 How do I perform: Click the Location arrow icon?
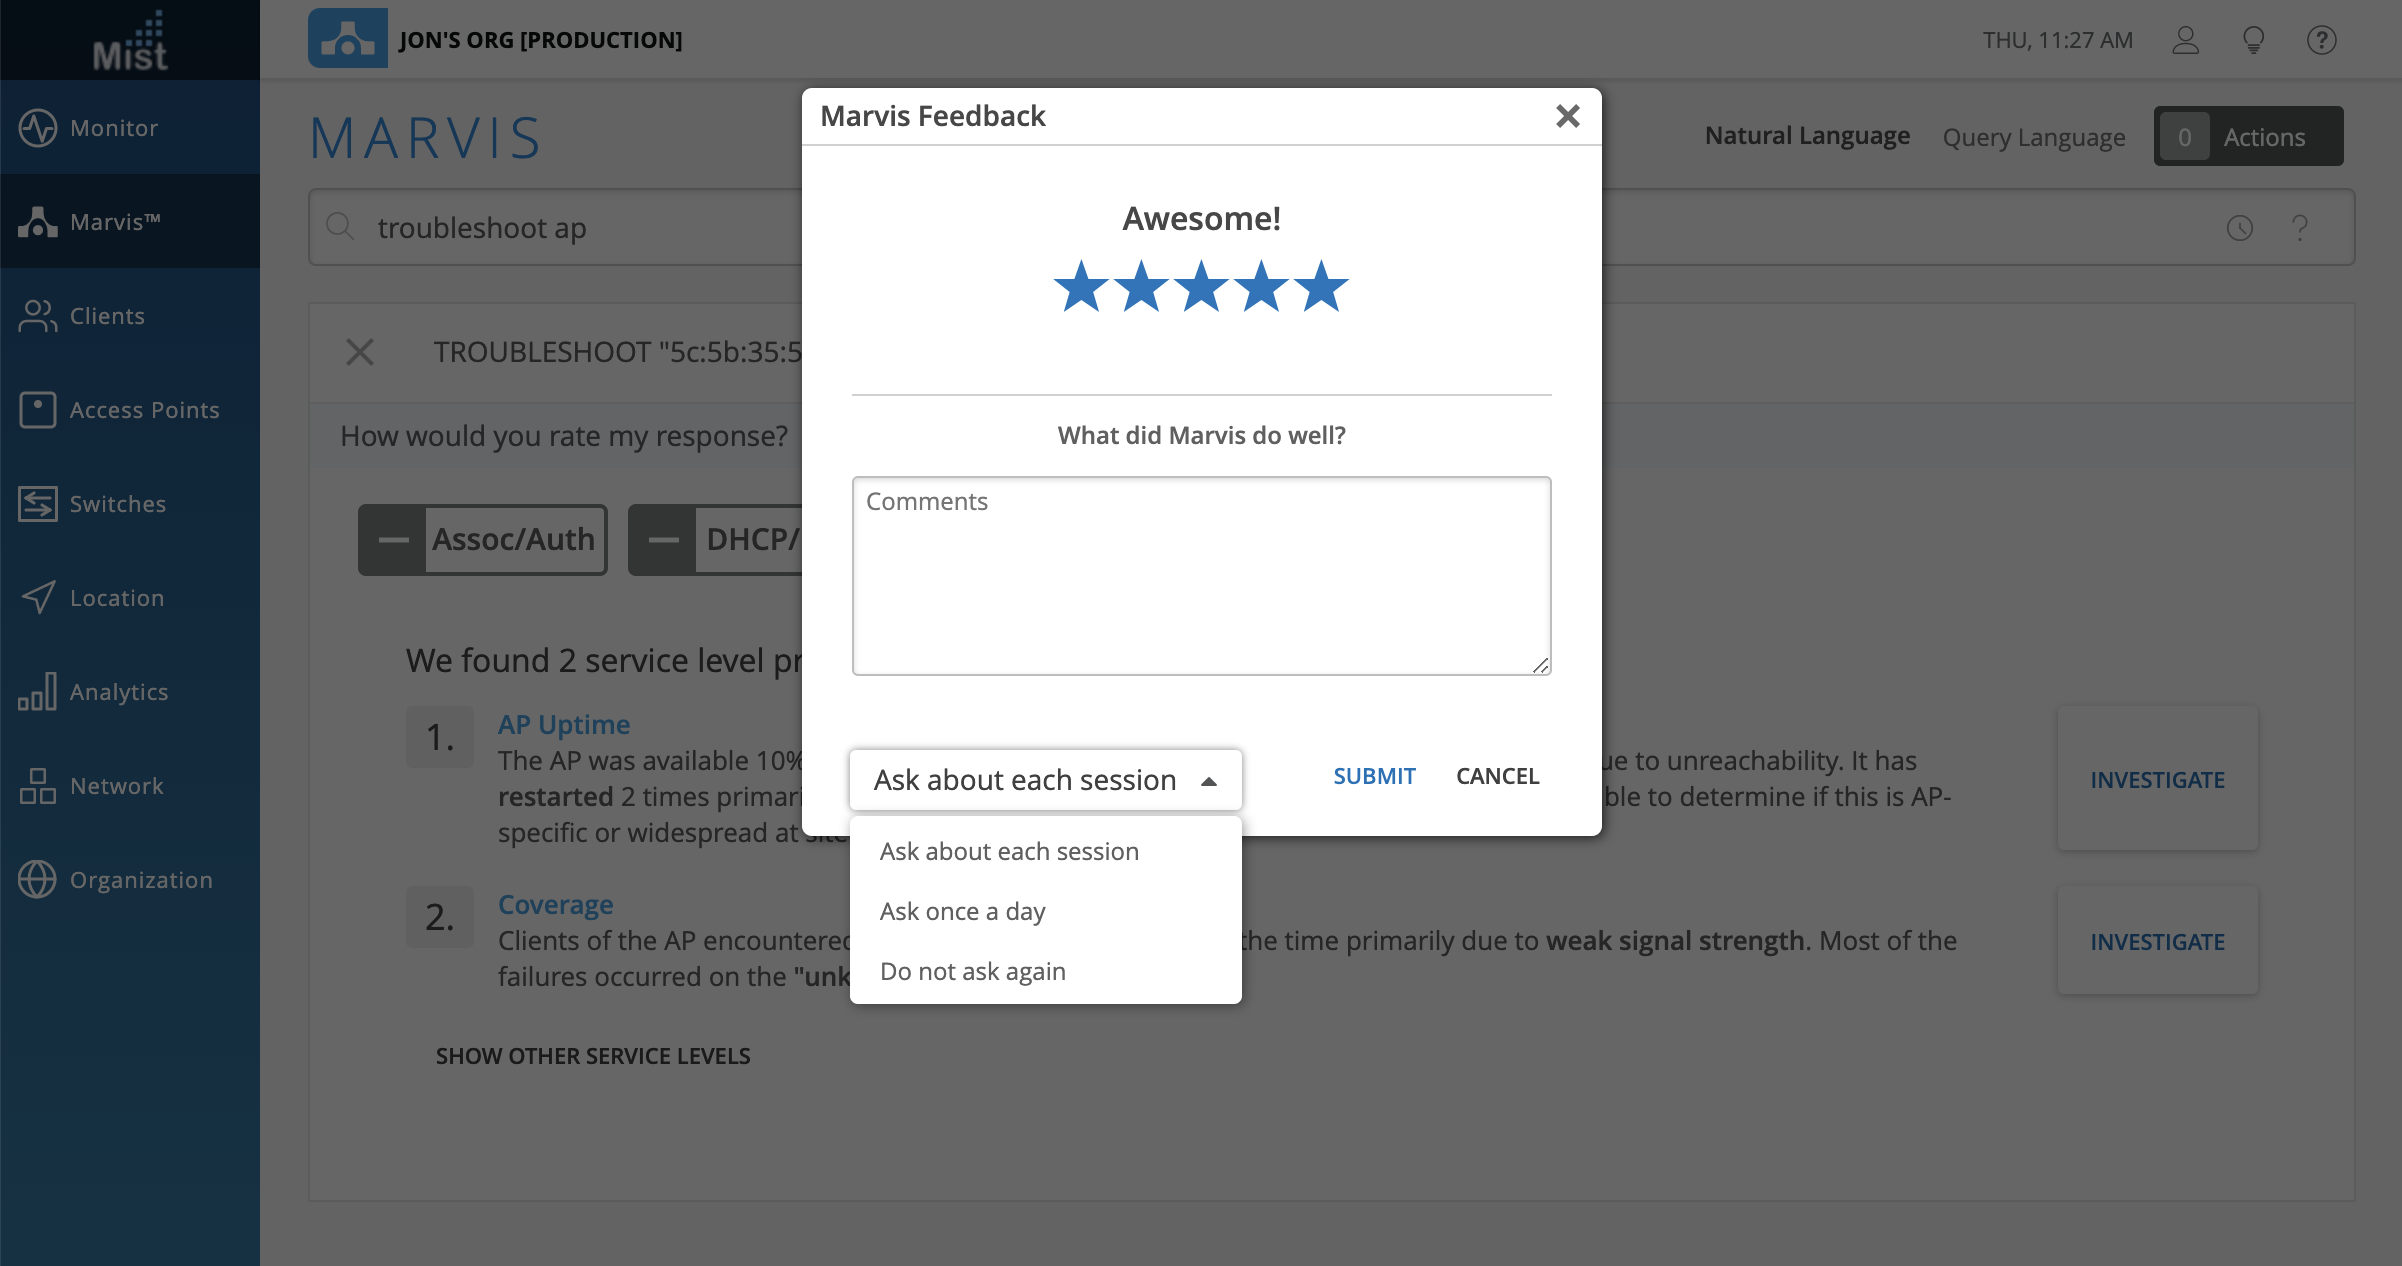click(x=38, y=598)
